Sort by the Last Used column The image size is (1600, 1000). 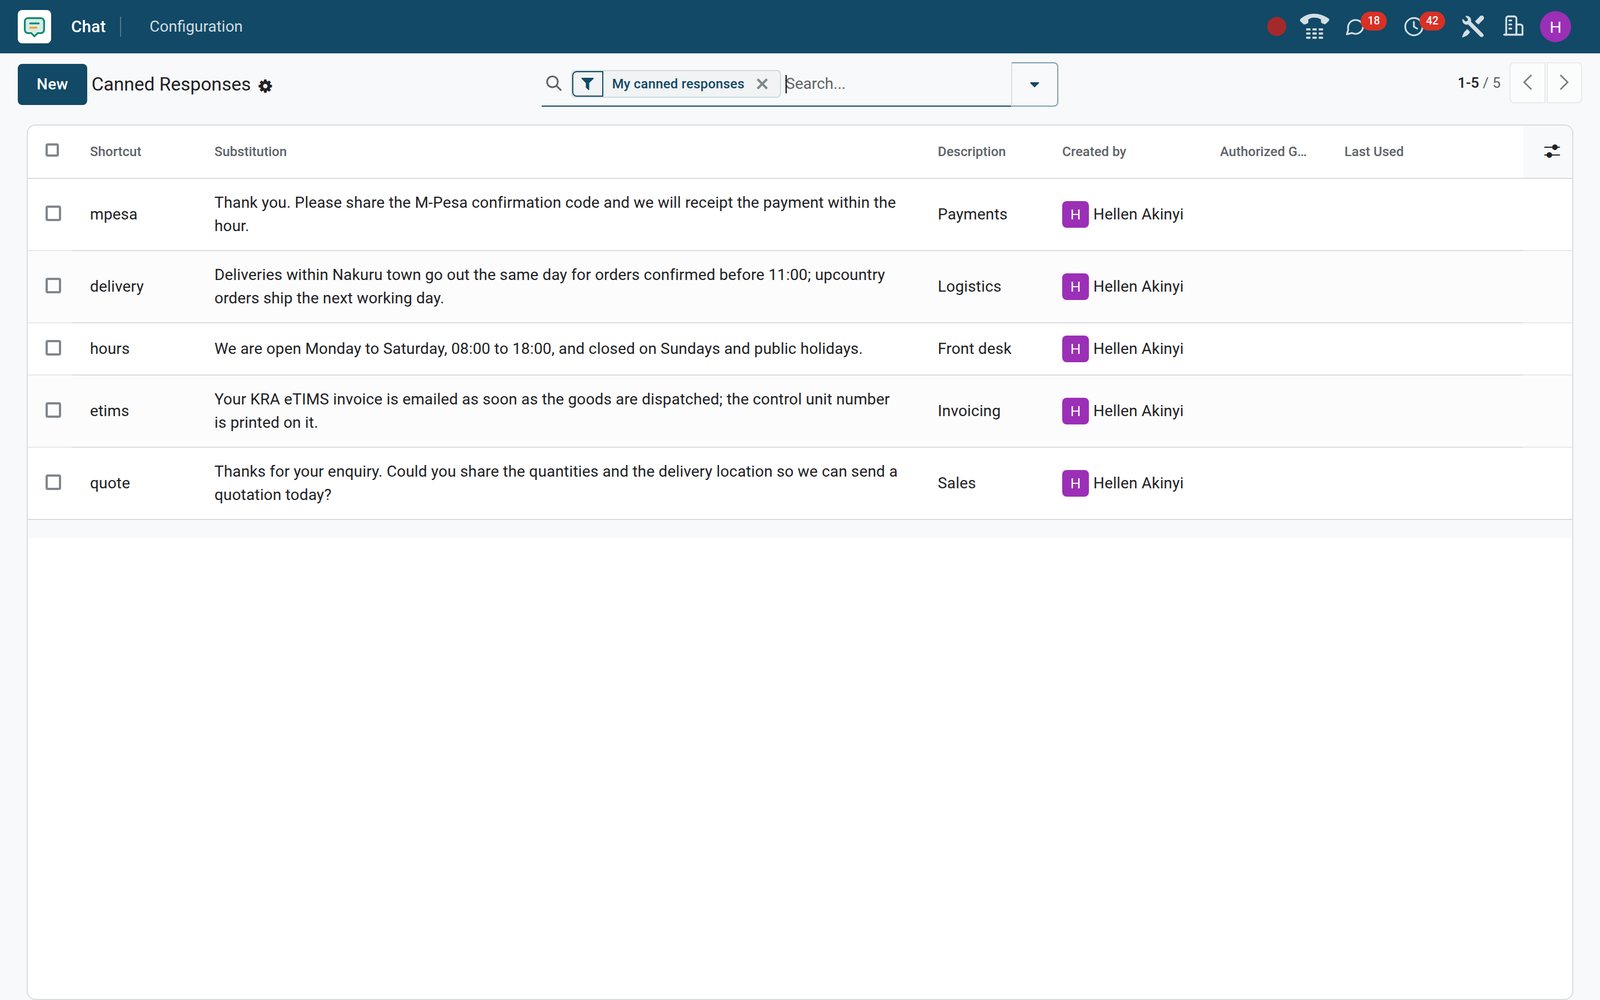(1374, 152)
